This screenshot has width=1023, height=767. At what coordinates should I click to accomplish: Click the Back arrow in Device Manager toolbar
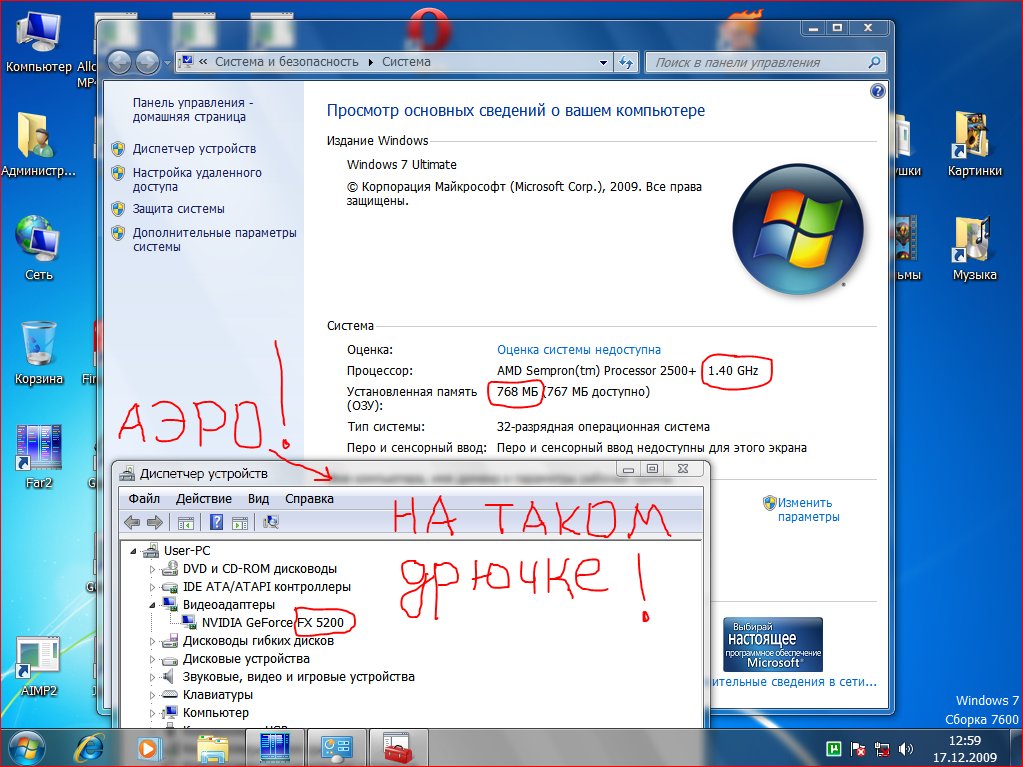coord(132,522)
